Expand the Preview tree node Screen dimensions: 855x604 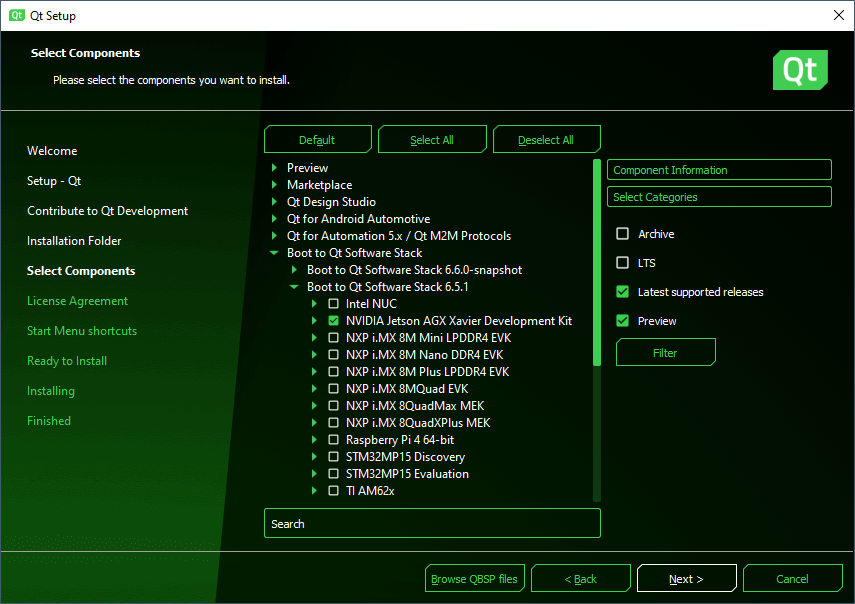274,168
